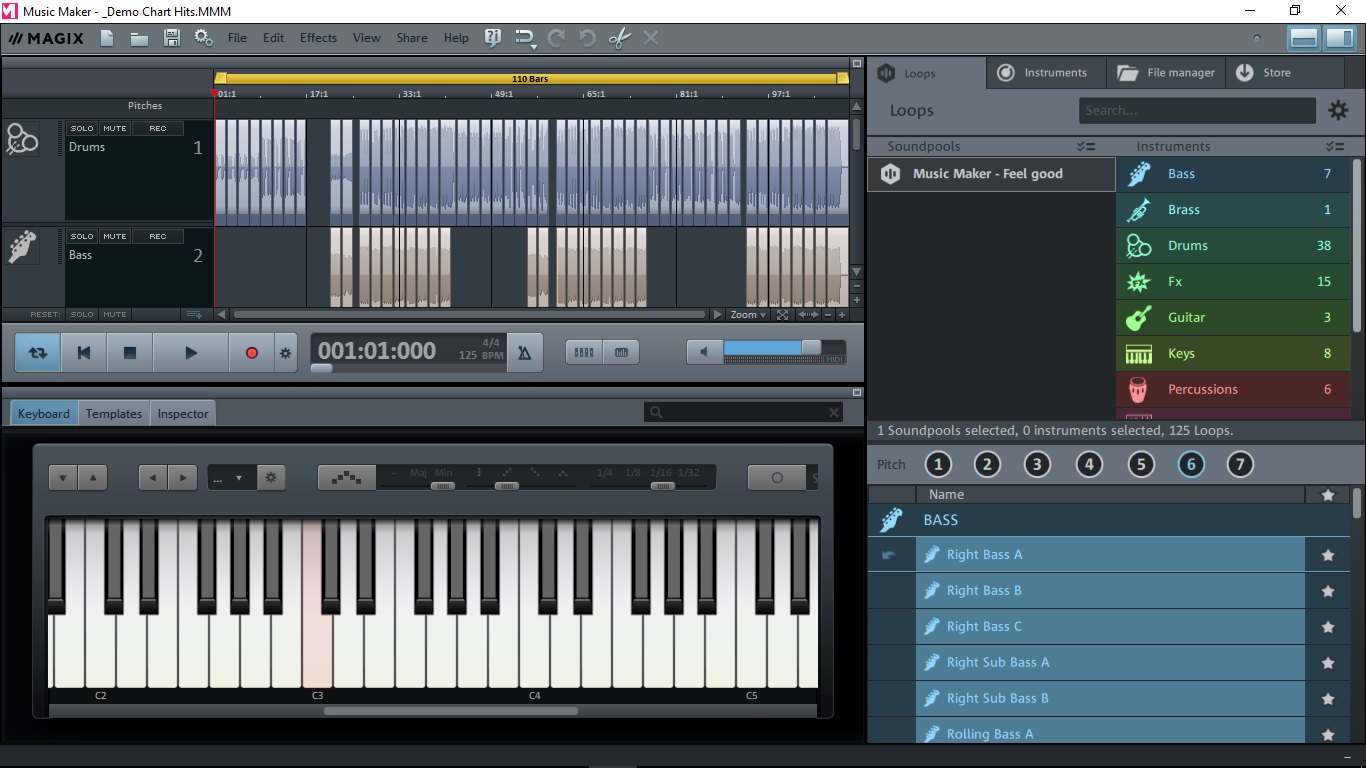
Task: Open the Effects menu
Action: pyautogui.click(x=318, y=38)
